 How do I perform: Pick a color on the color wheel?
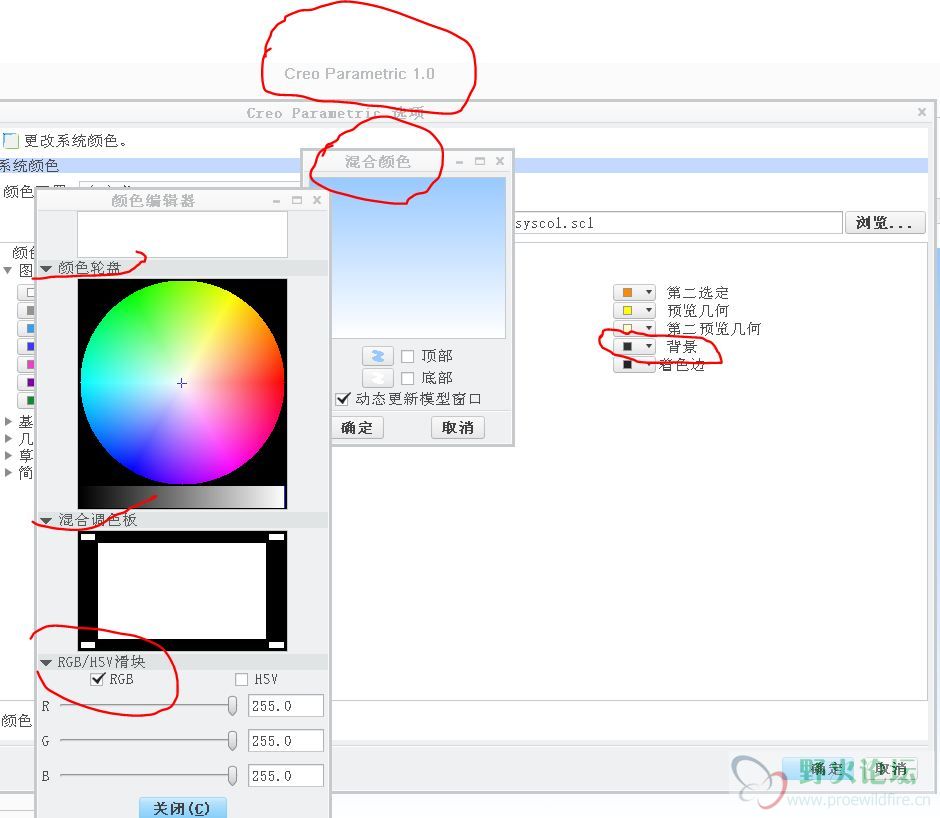[x=182, y=383]
